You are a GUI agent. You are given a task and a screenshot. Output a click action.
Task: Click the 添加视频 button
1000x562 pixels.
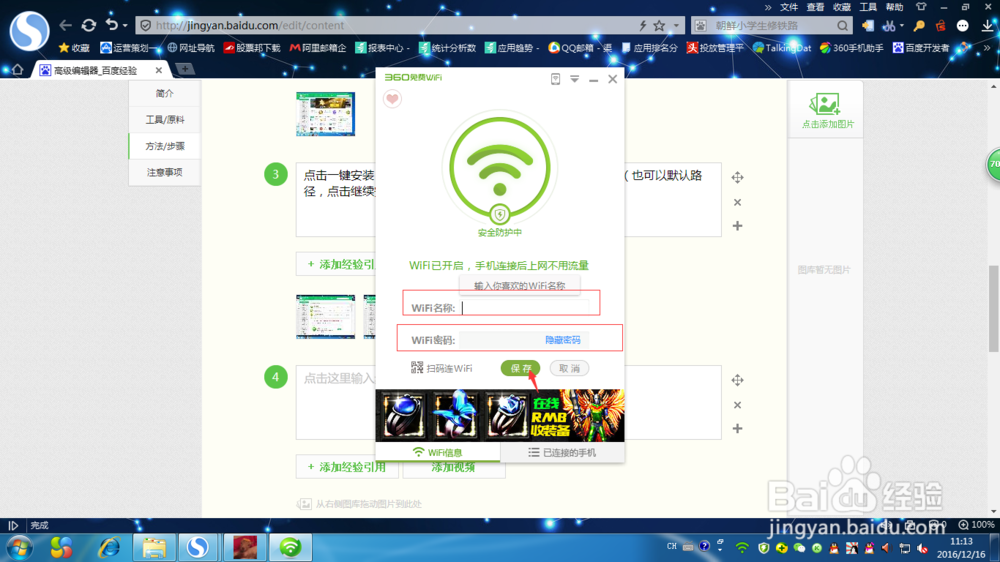click(x=453, y=468)
